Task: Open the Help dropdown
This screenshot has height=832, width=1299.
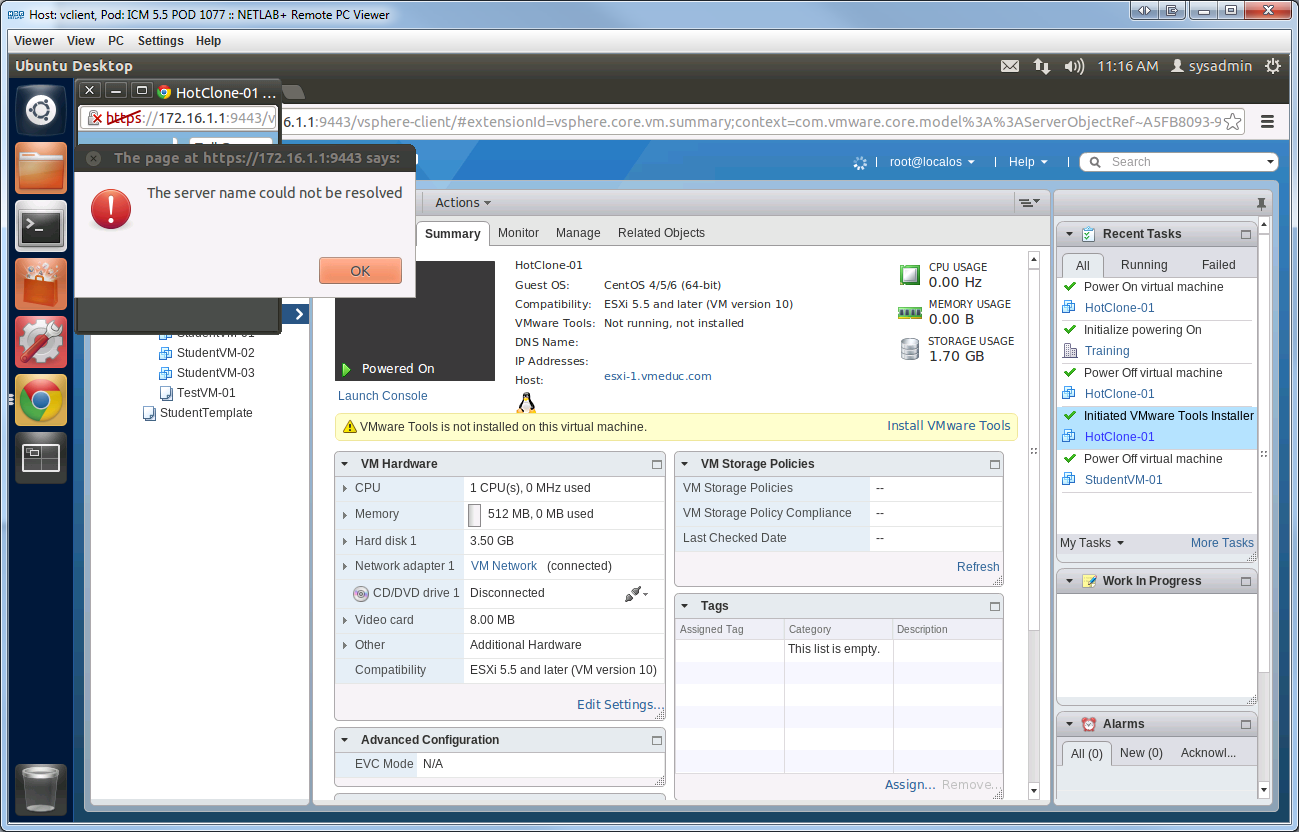Action: coord(1028,162)
